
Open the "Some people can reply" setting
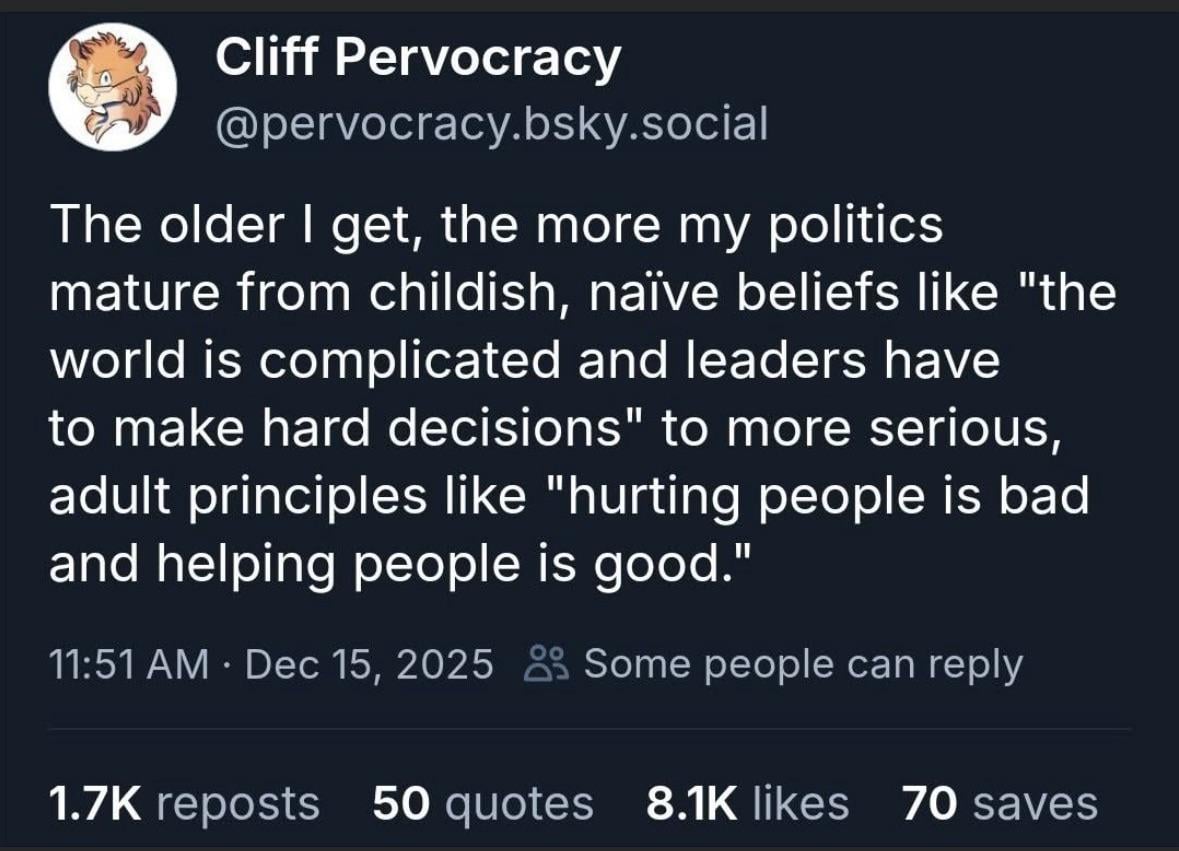(x=802, y=663)
